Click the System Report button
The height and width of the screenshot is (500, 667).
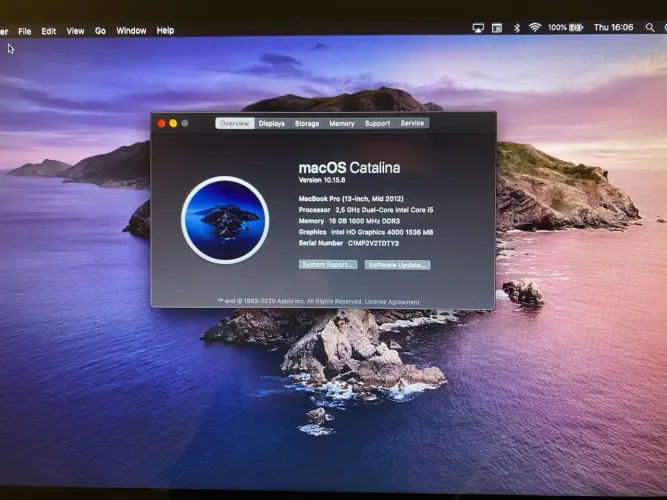[328, 265]
